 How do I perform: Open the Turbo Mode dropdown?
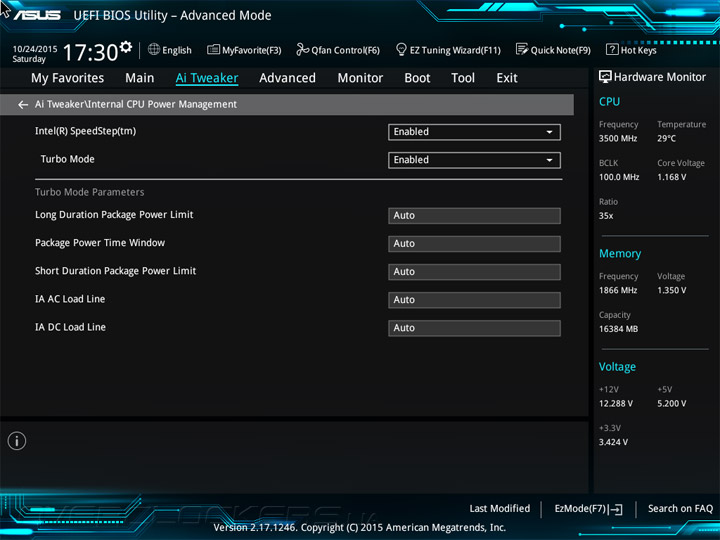click(474, 160)
